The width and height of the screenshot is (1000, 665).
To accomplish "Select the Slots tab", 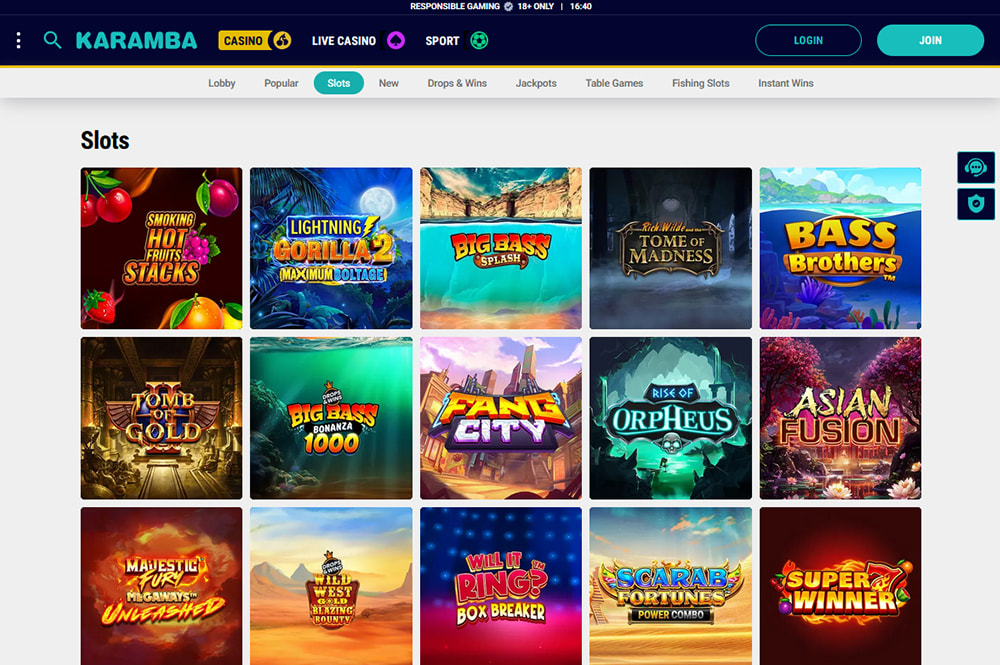I will [x=339, y=83].
